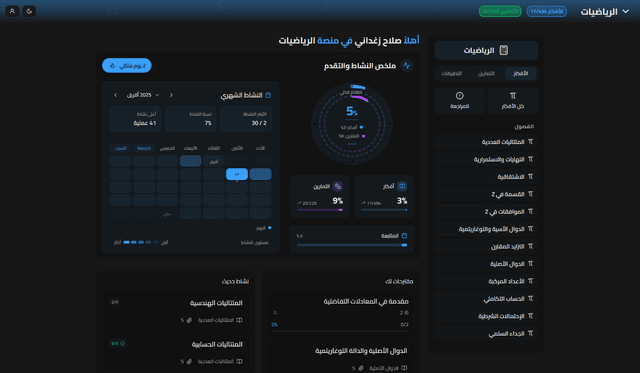Viewport: 640px width, 373px height.
Task: Open recent activity المتتاليات الحسابية
Action: [176, 353]
